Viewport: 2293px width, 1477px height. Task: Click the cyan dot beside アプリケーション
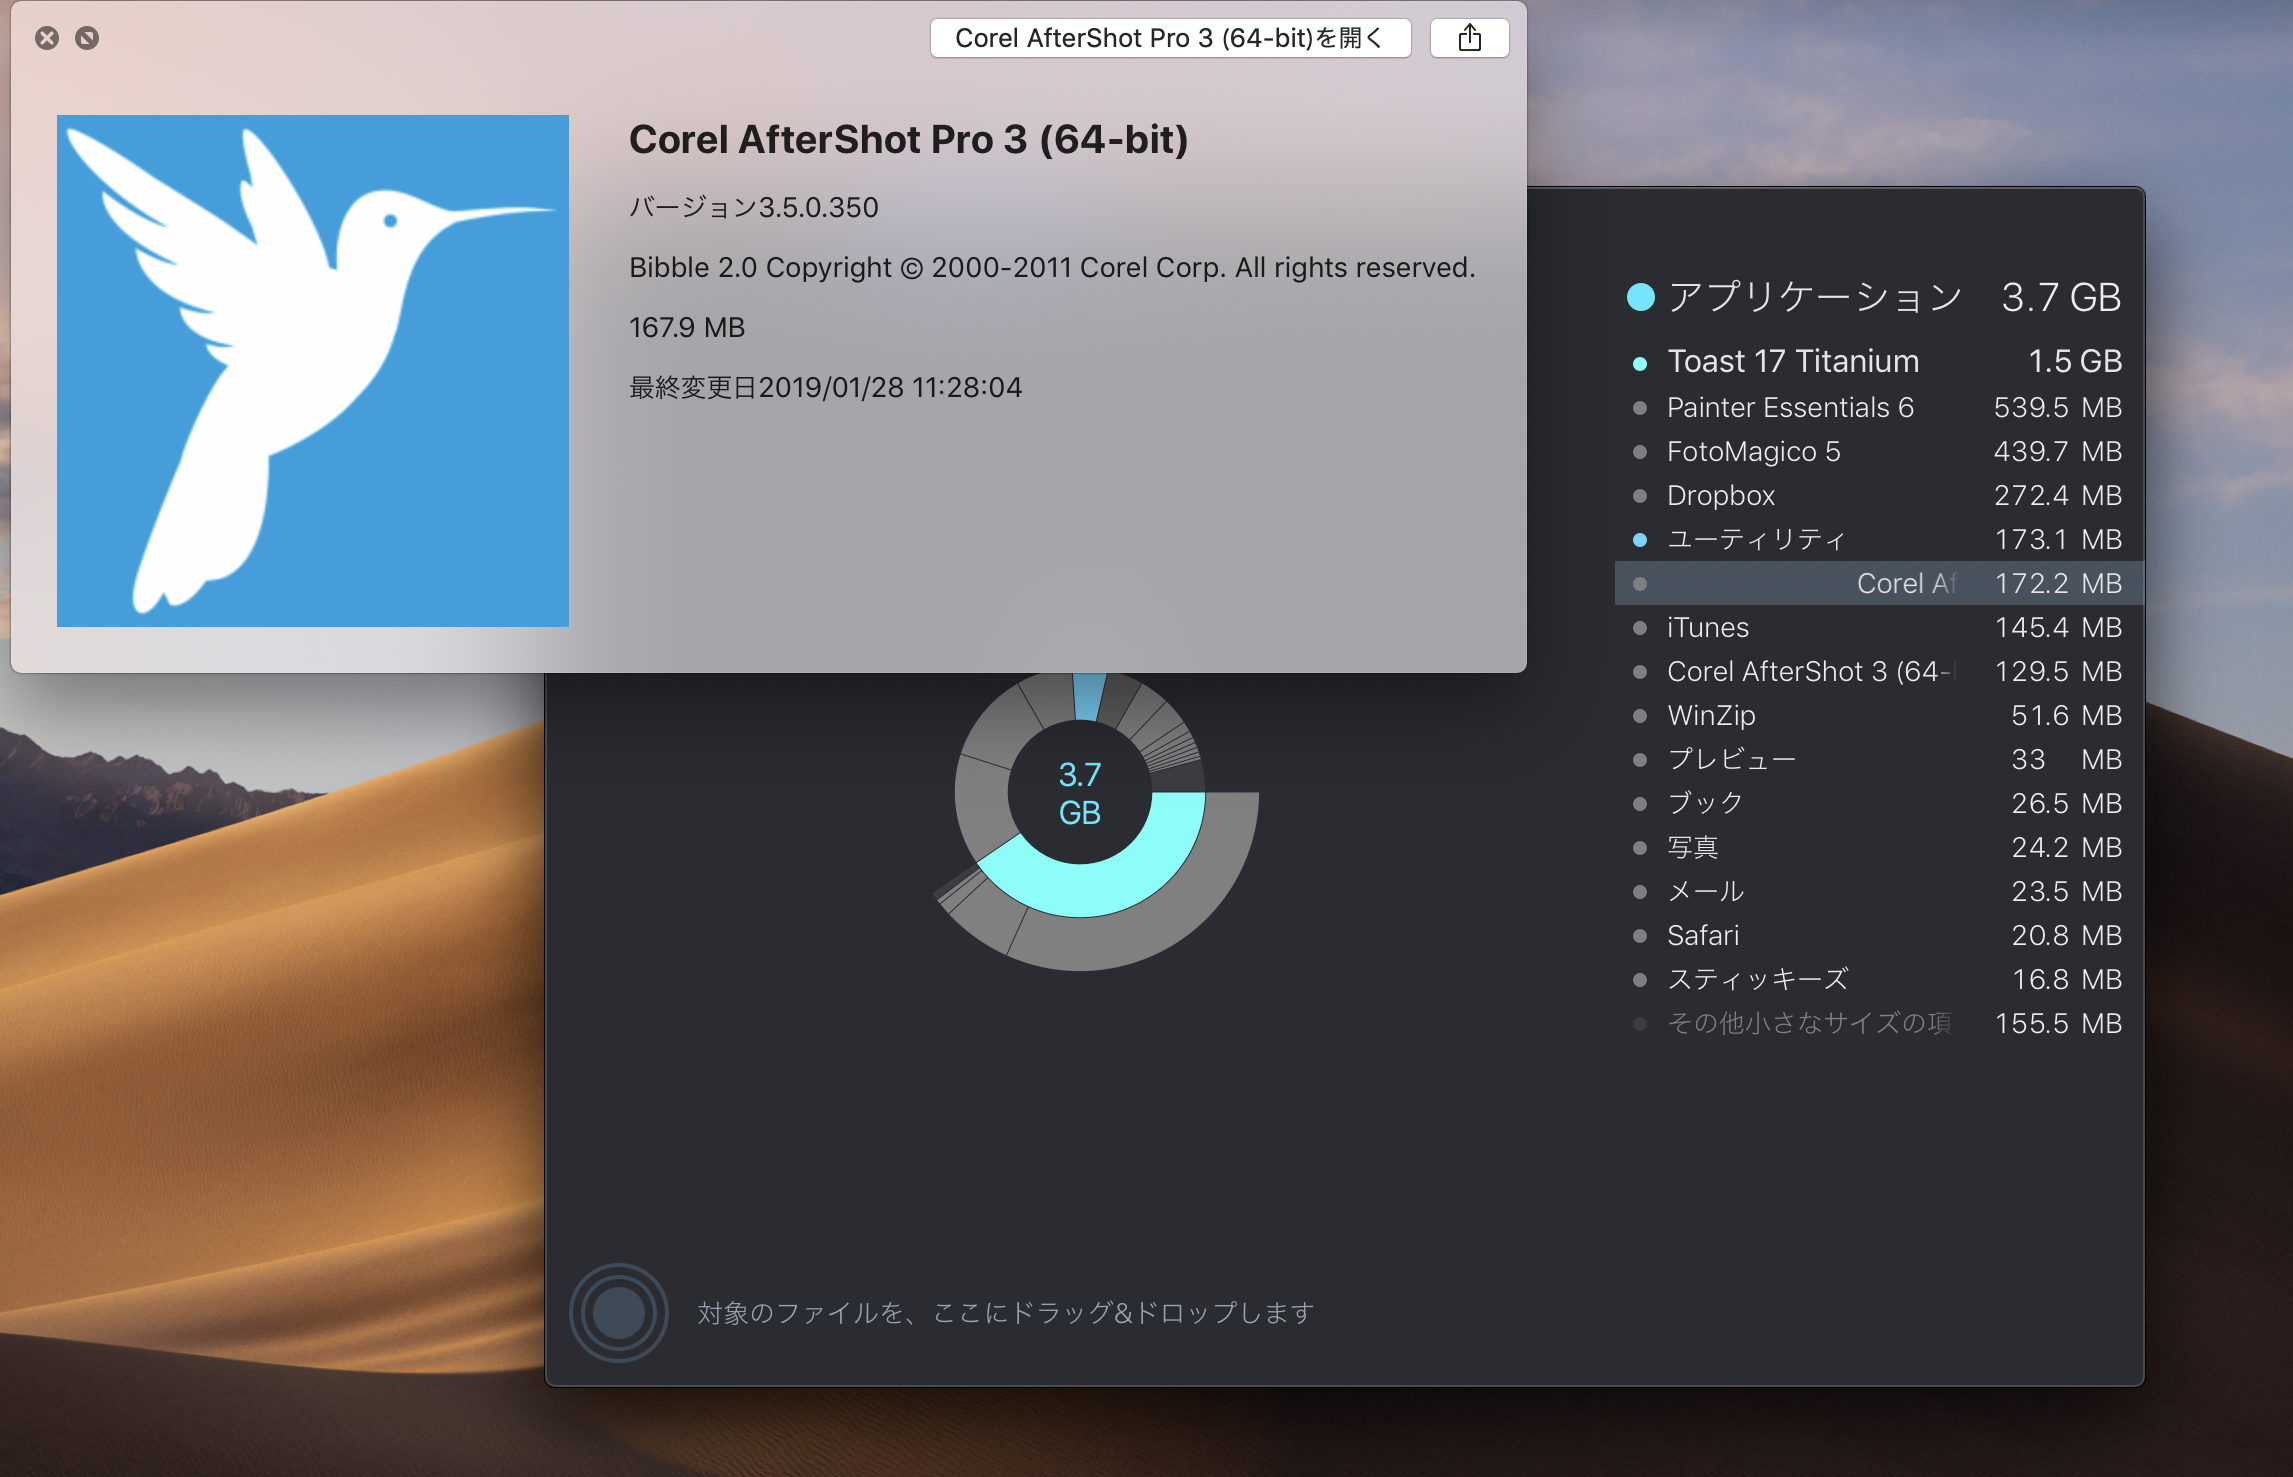tap(1641, 297)
